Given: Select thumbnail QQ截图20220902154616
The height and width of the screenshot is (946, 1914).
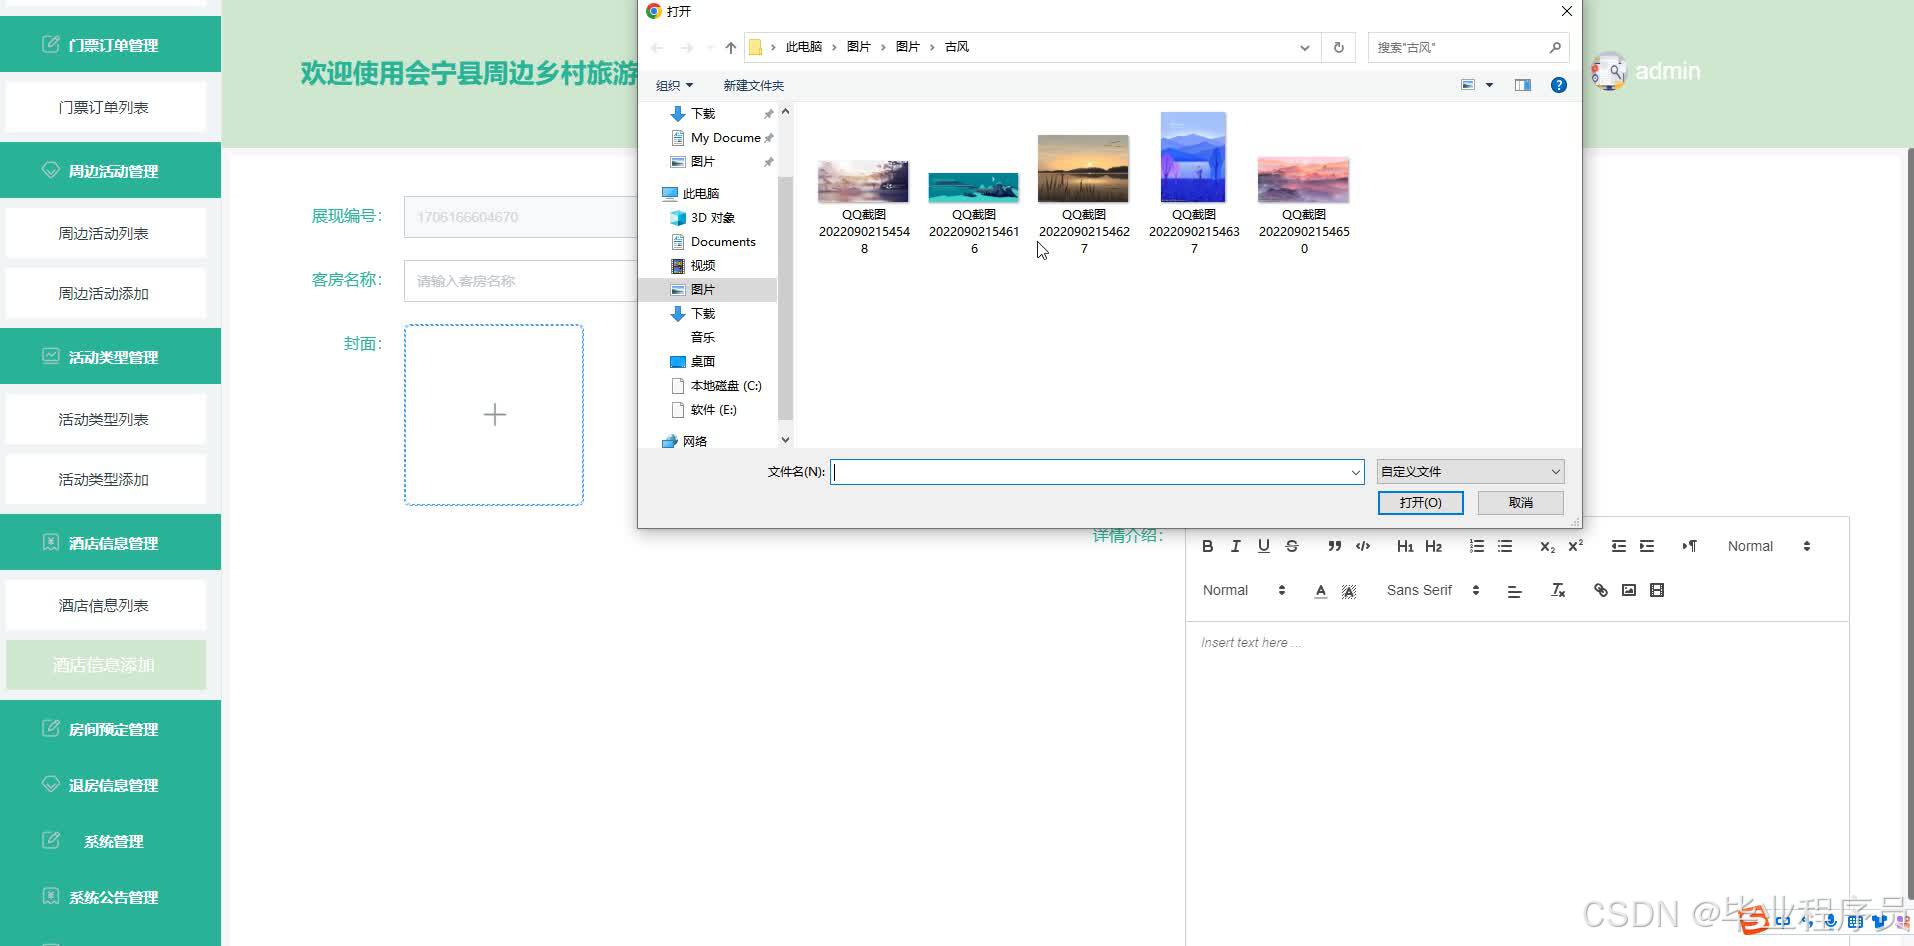Looking at the screenshot, I should click(974, 213).
